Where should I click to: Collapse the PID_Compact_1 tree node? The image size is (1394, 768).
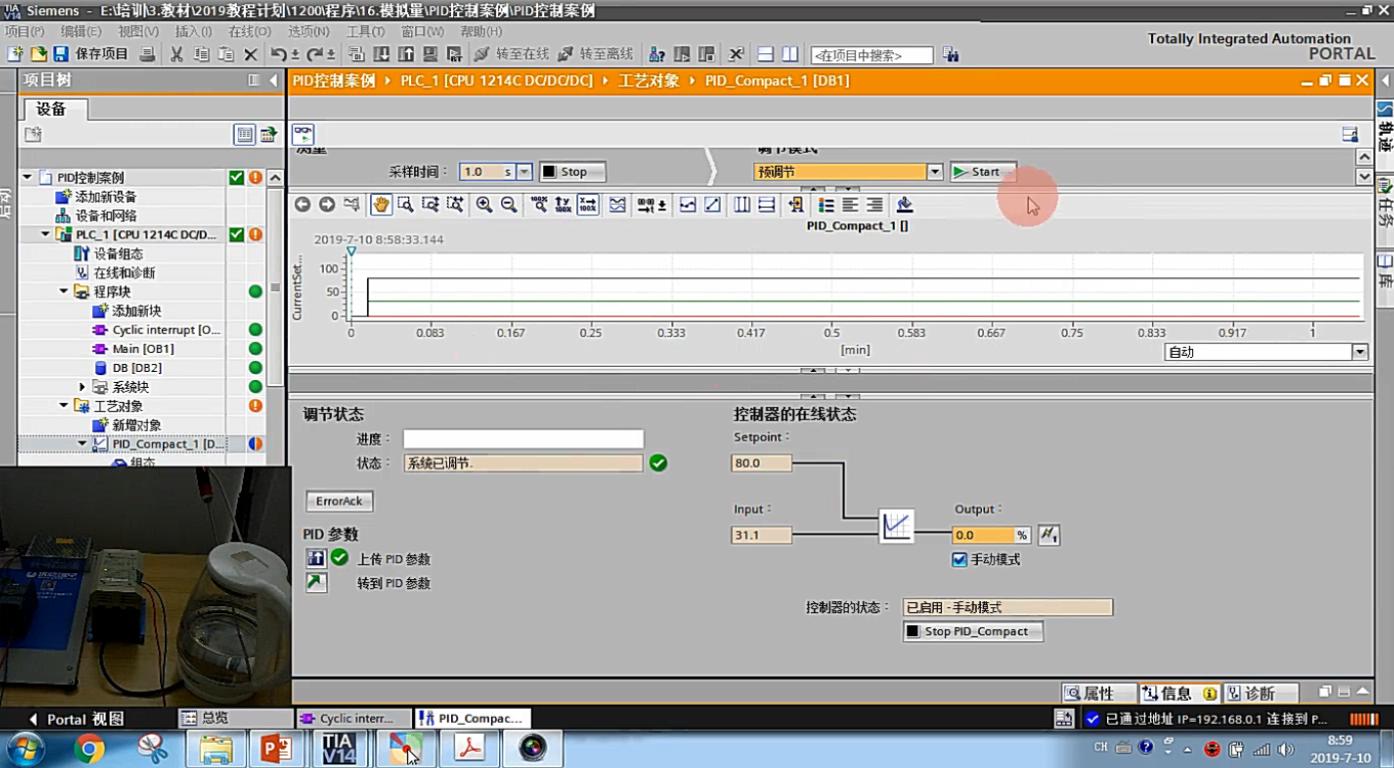coord(82,443)
